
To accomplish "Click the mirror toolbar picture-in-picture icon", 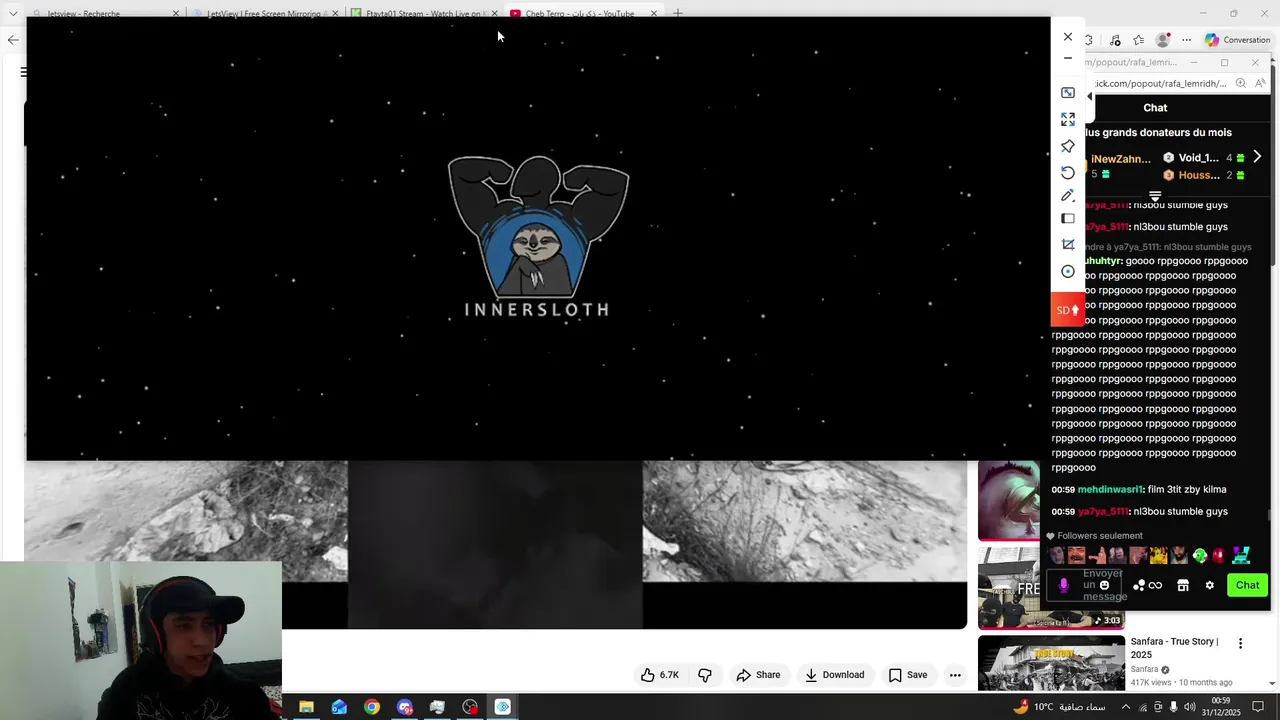I will click(1067, 92).
